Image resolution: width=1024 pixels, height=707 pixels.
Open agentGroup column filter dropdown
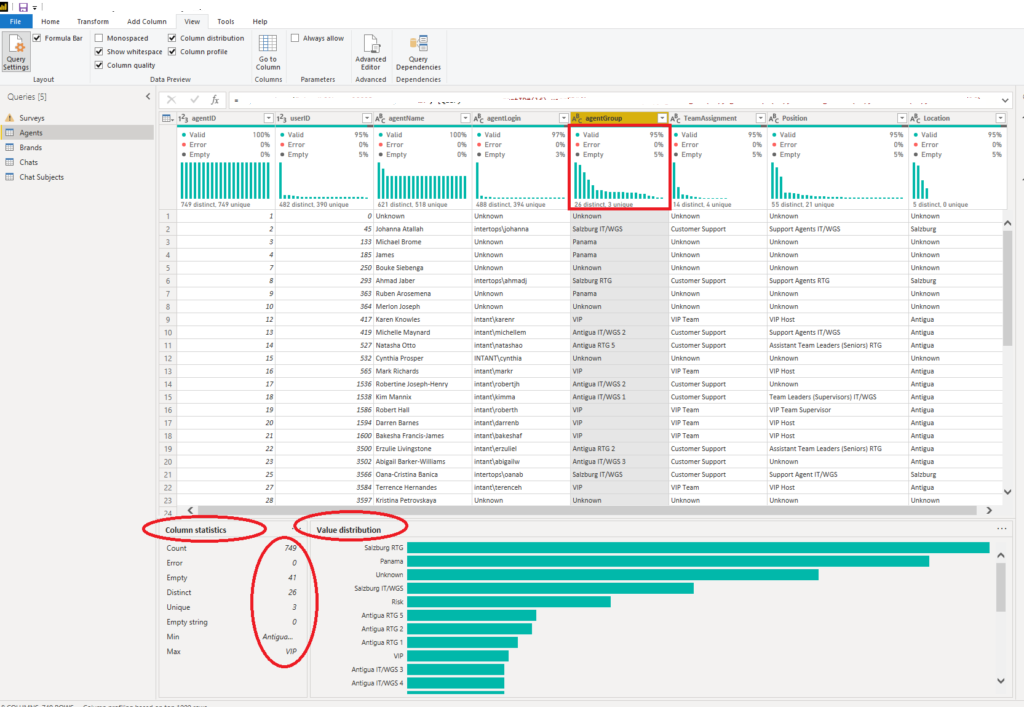[x=662, y=118]
